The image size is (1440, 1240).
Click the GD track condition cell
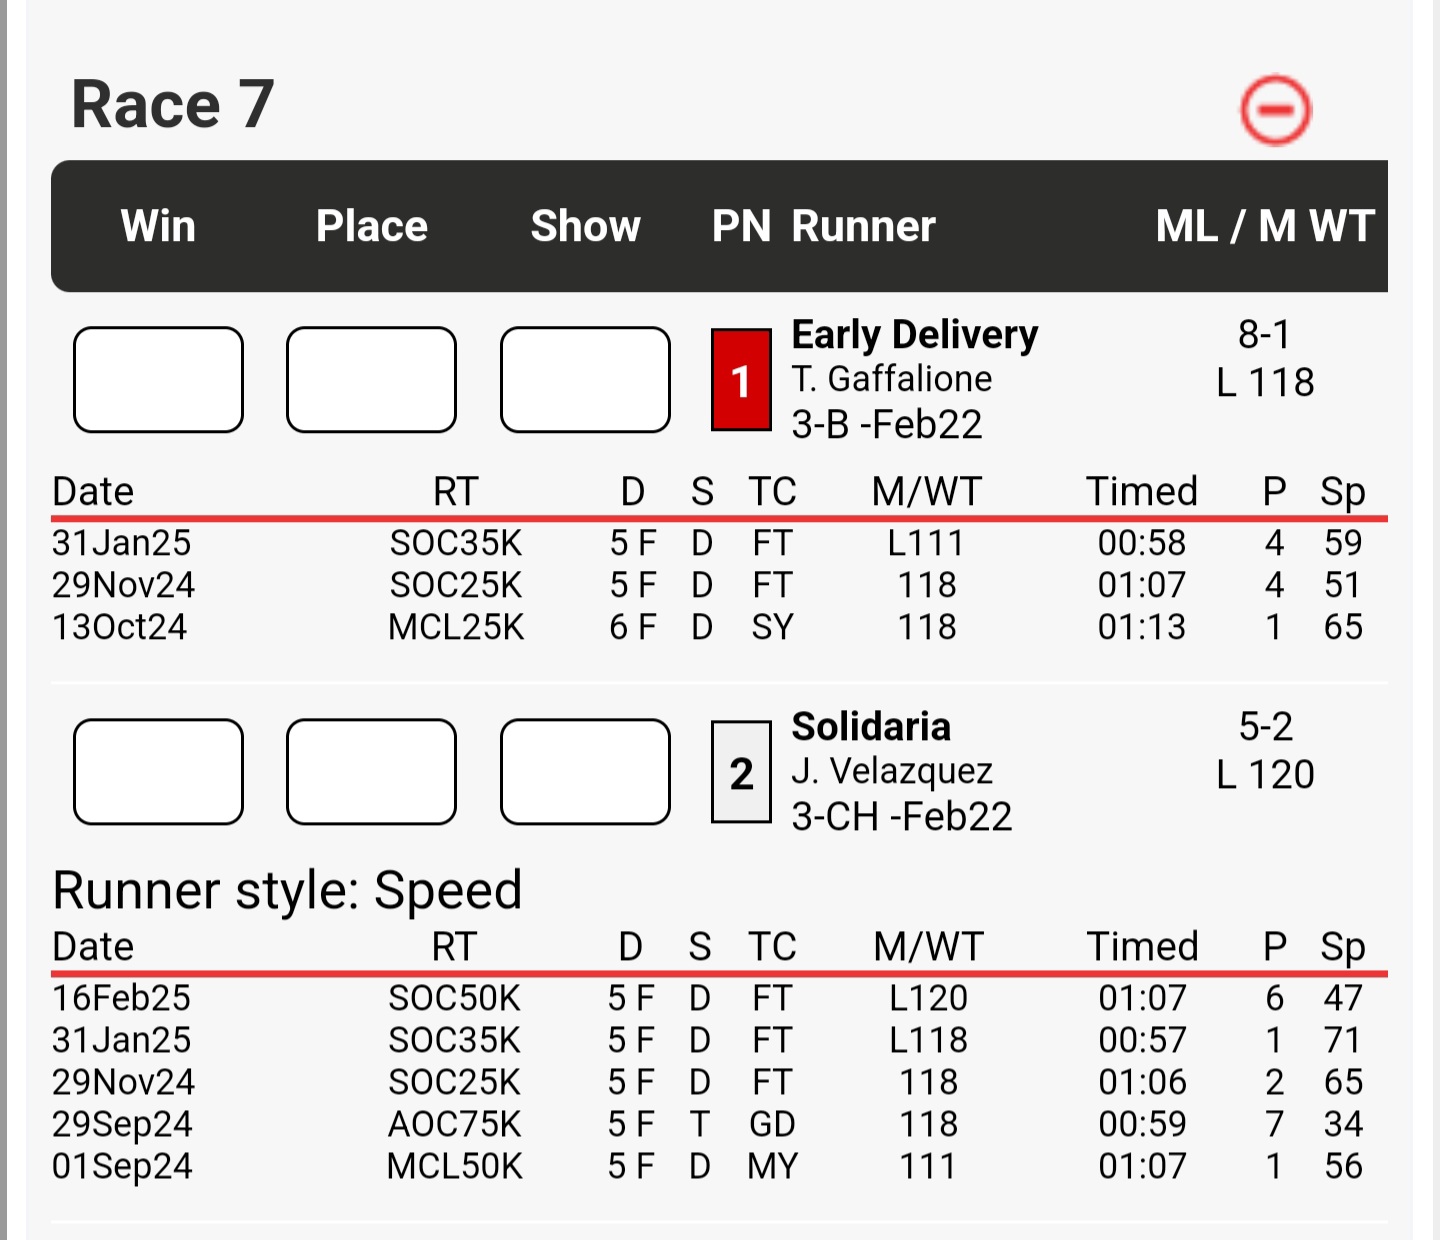772,1124
